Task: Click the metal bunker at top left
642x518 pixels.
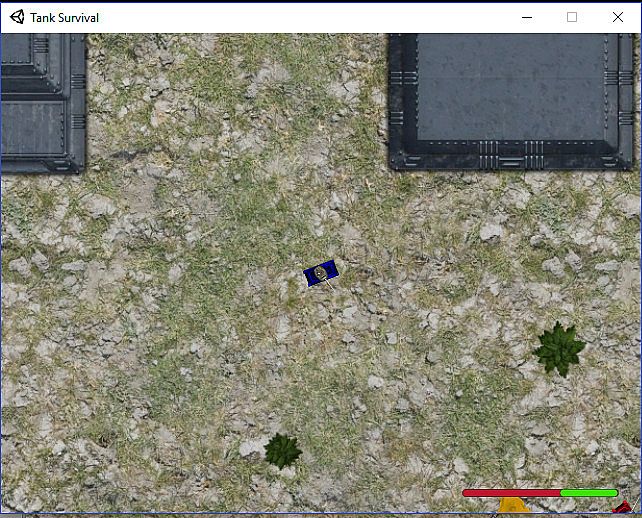Action: 43,103
